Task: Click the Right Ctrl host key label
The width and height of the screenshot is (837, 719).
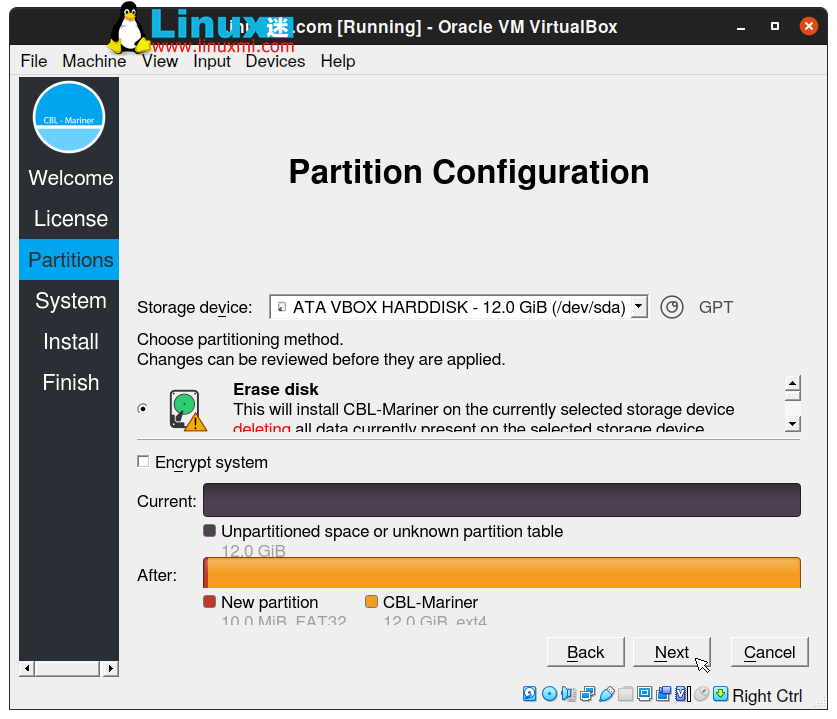Action: (x=767, y=696)
